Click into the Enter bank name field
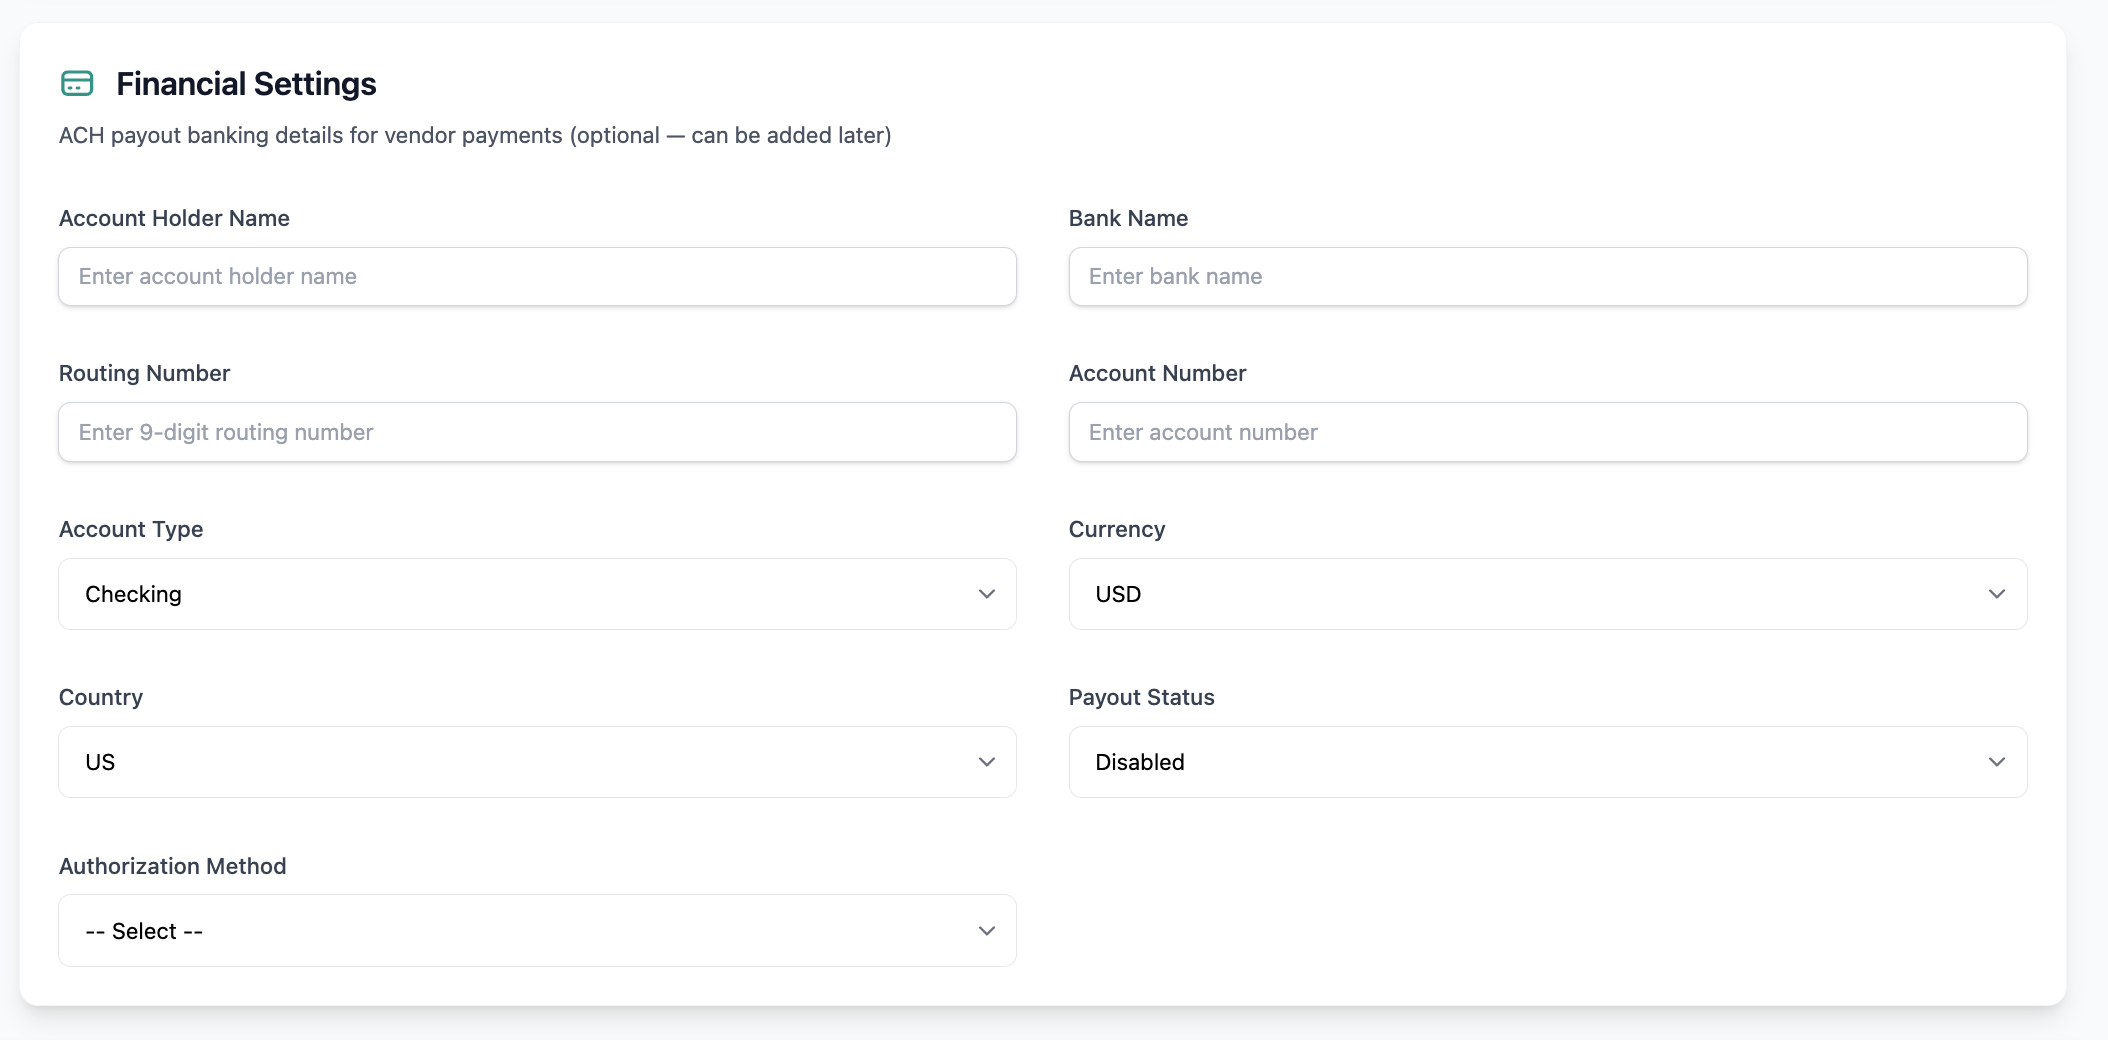The height and width of the screenshot is (1040, 2108). tap(1547, 277)
